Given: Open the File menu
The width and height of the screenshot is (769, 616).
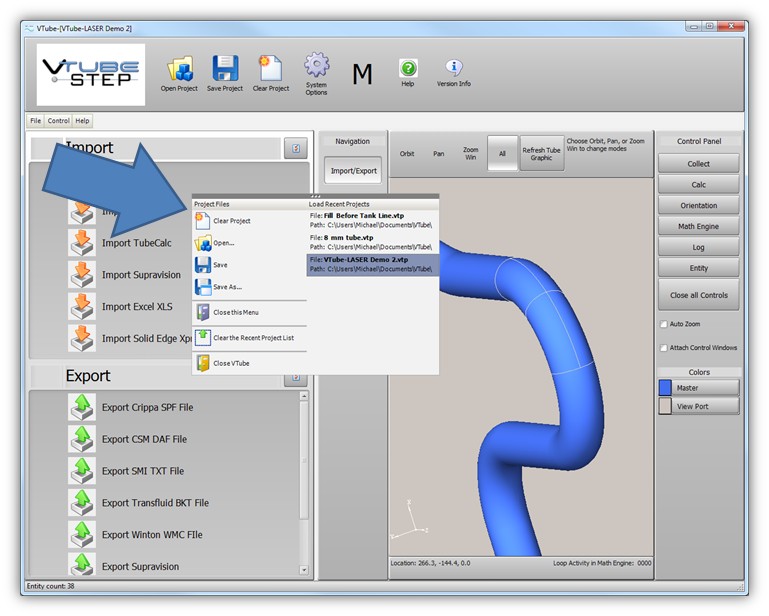Looking at the screenshot, I should pyautogui.click(x=36, y=121).
